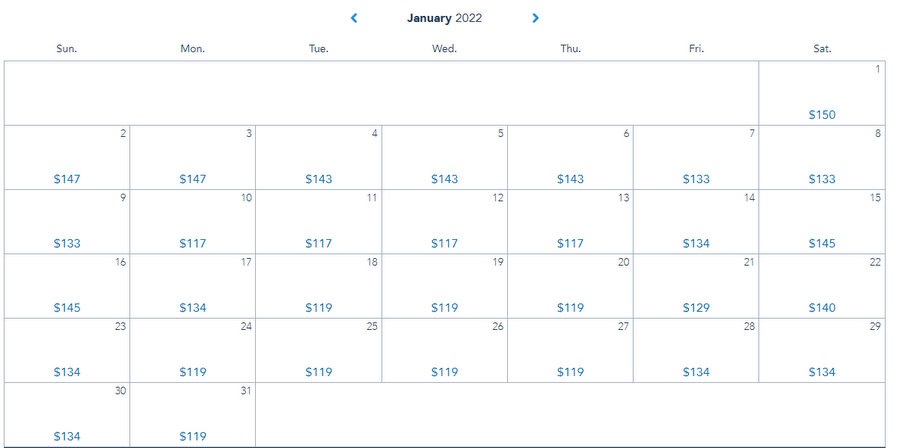The width and height of the screenshot is (900, 448).
Task: Choose January 10 at $117
Action: point(193,222)
